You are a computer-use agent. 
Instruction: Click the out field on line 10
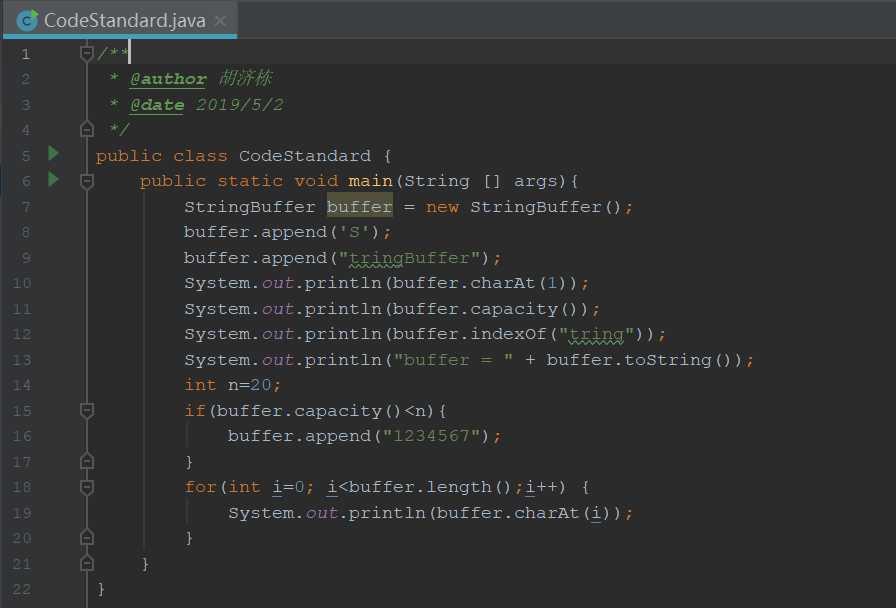click(277, 283)
